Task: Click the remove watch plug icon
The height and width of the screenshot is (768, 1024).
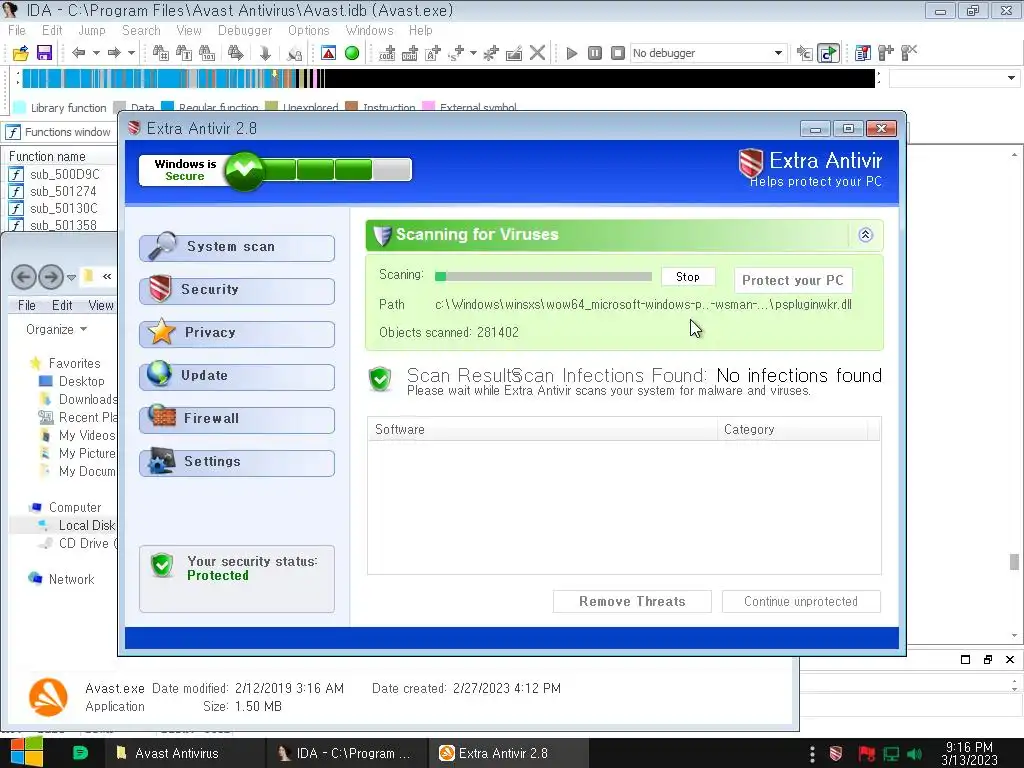Action: 909,53
